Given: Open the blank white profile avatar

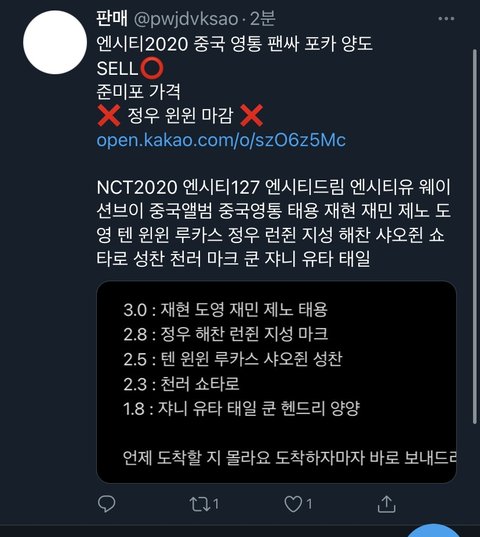Looking at the screenshot, I should (x=55, y=42).
